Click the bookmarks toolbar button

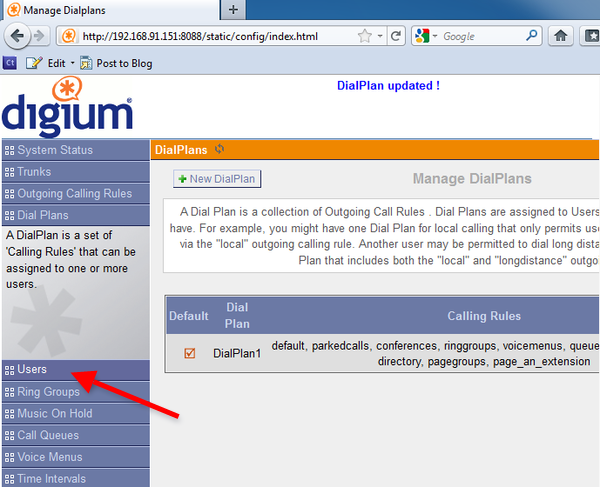[x=591, y=36]
